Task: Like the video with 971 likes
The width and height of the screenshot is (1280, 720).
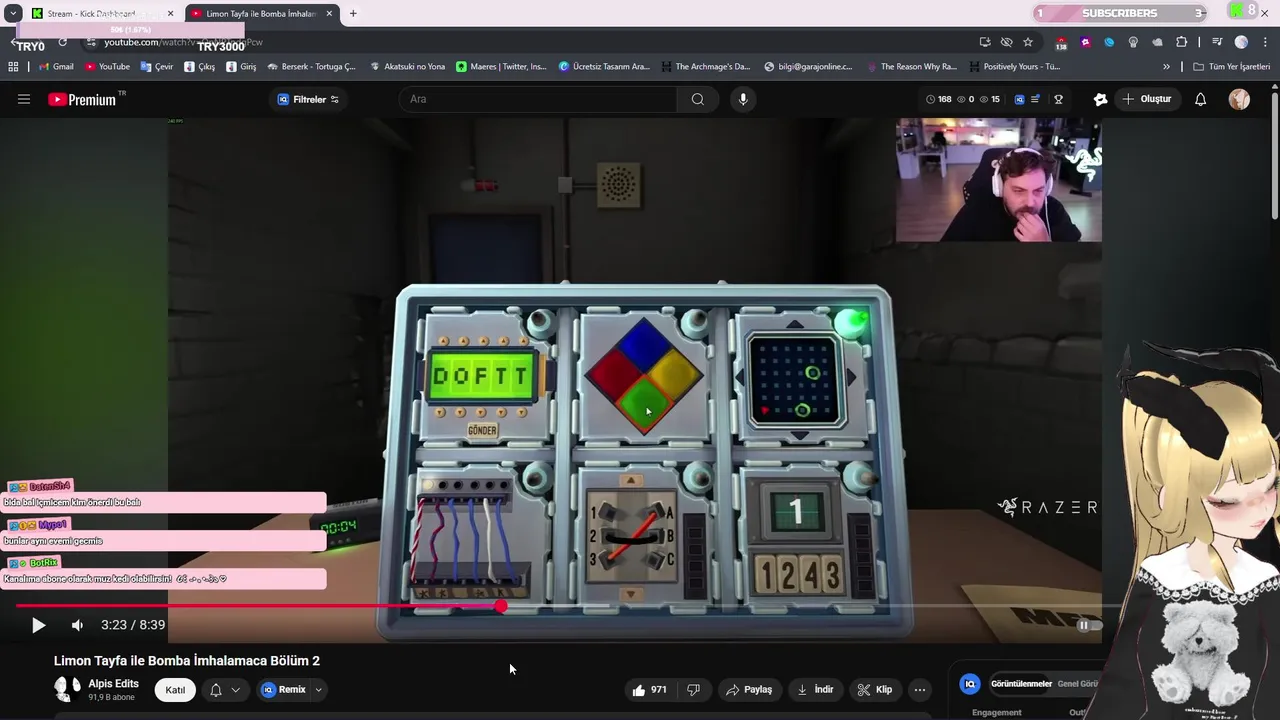Action: click(x=649, y=690)
